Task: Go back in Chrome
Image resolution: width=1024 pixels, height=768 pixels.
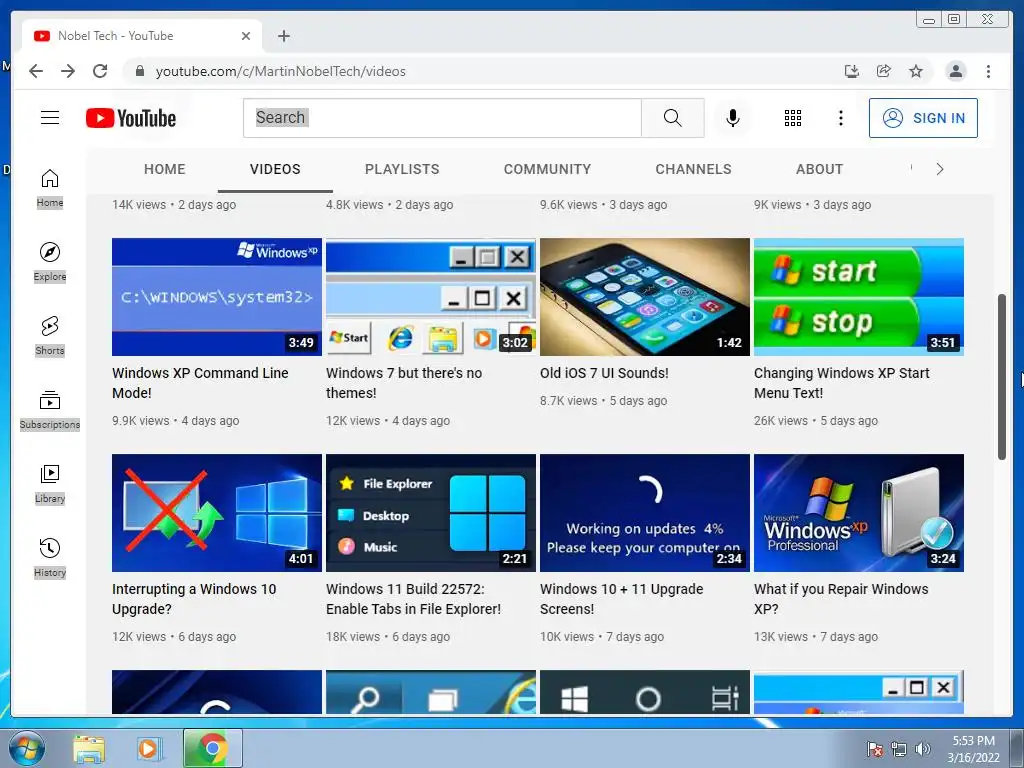Action: [36, 71]
